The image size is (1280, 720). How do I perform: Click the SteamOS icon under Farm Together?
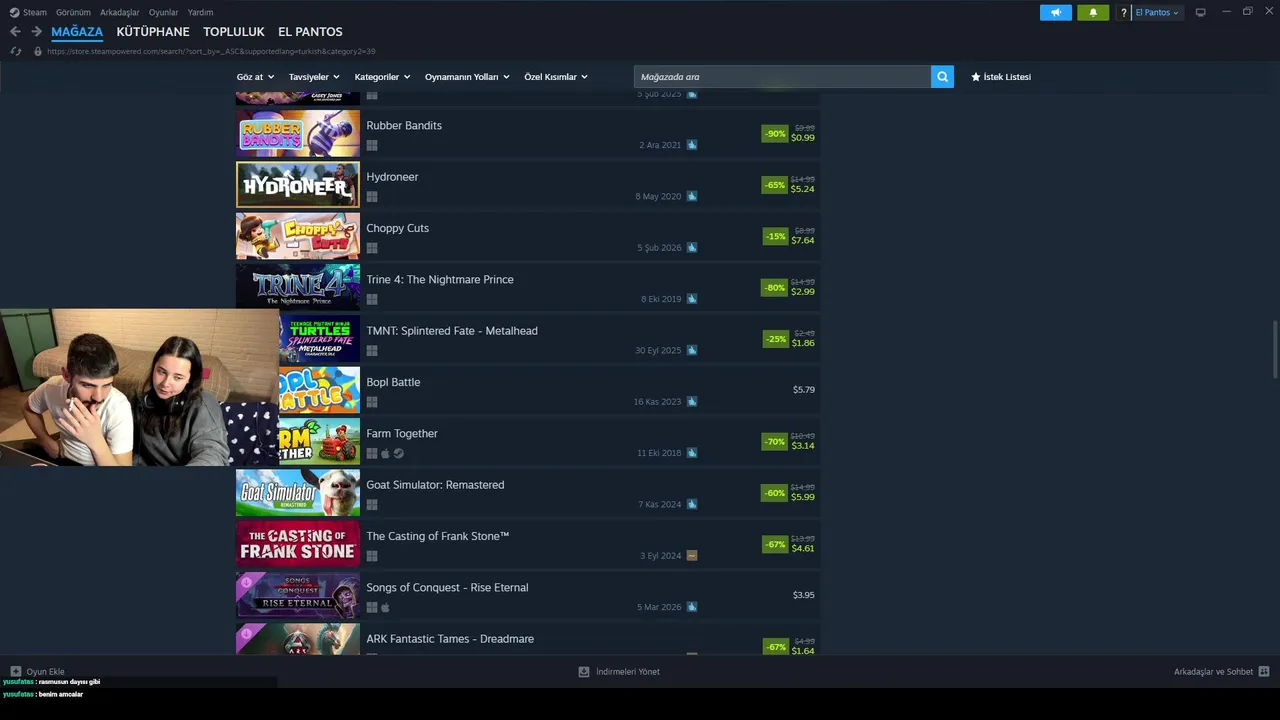click(x=399, y=453)
